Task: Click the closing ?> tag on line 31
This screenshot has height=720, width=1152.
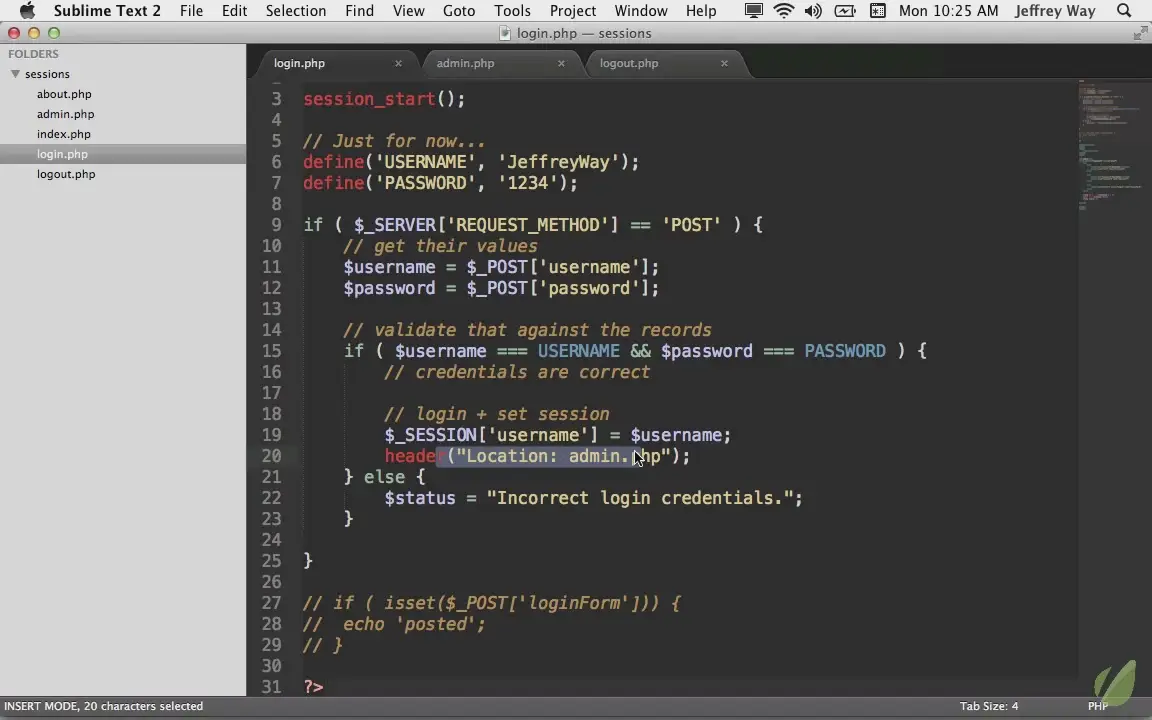Action: tap(314, 687)
